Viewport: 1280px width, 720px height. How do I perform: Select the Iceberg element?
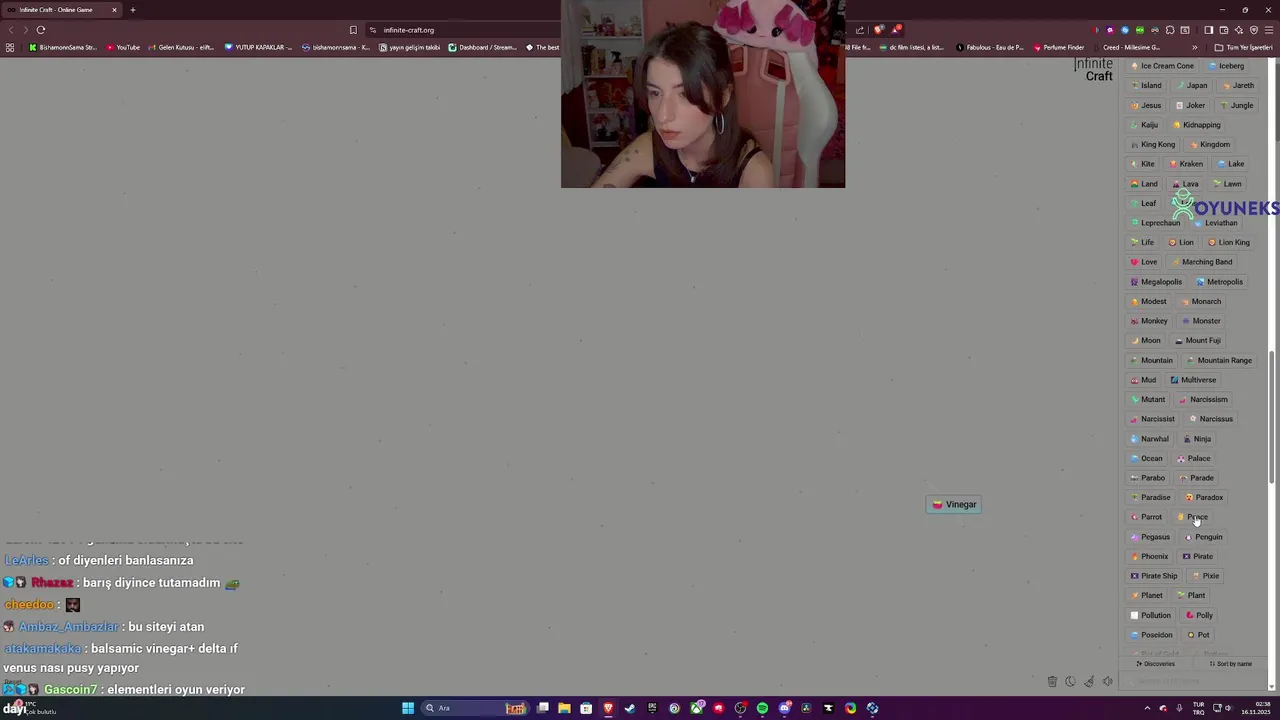(1226, 66)
